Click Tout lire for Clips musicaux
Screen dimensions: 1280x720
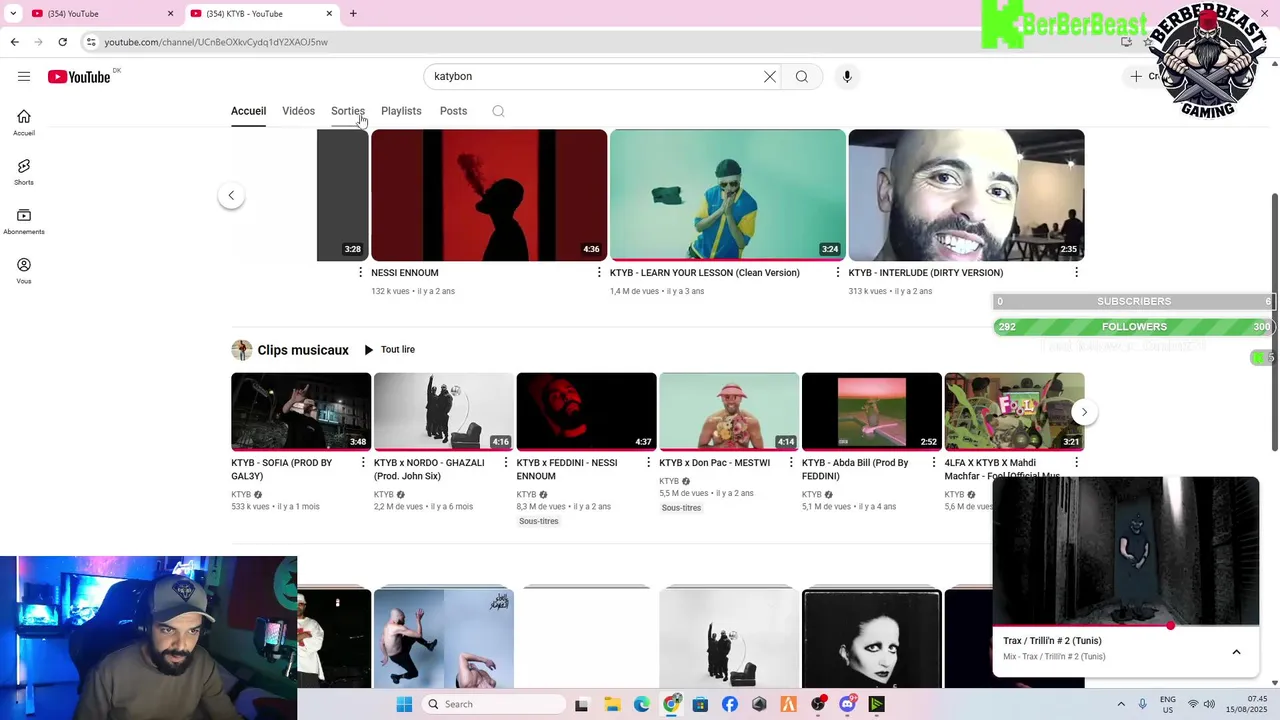[389, 350]
